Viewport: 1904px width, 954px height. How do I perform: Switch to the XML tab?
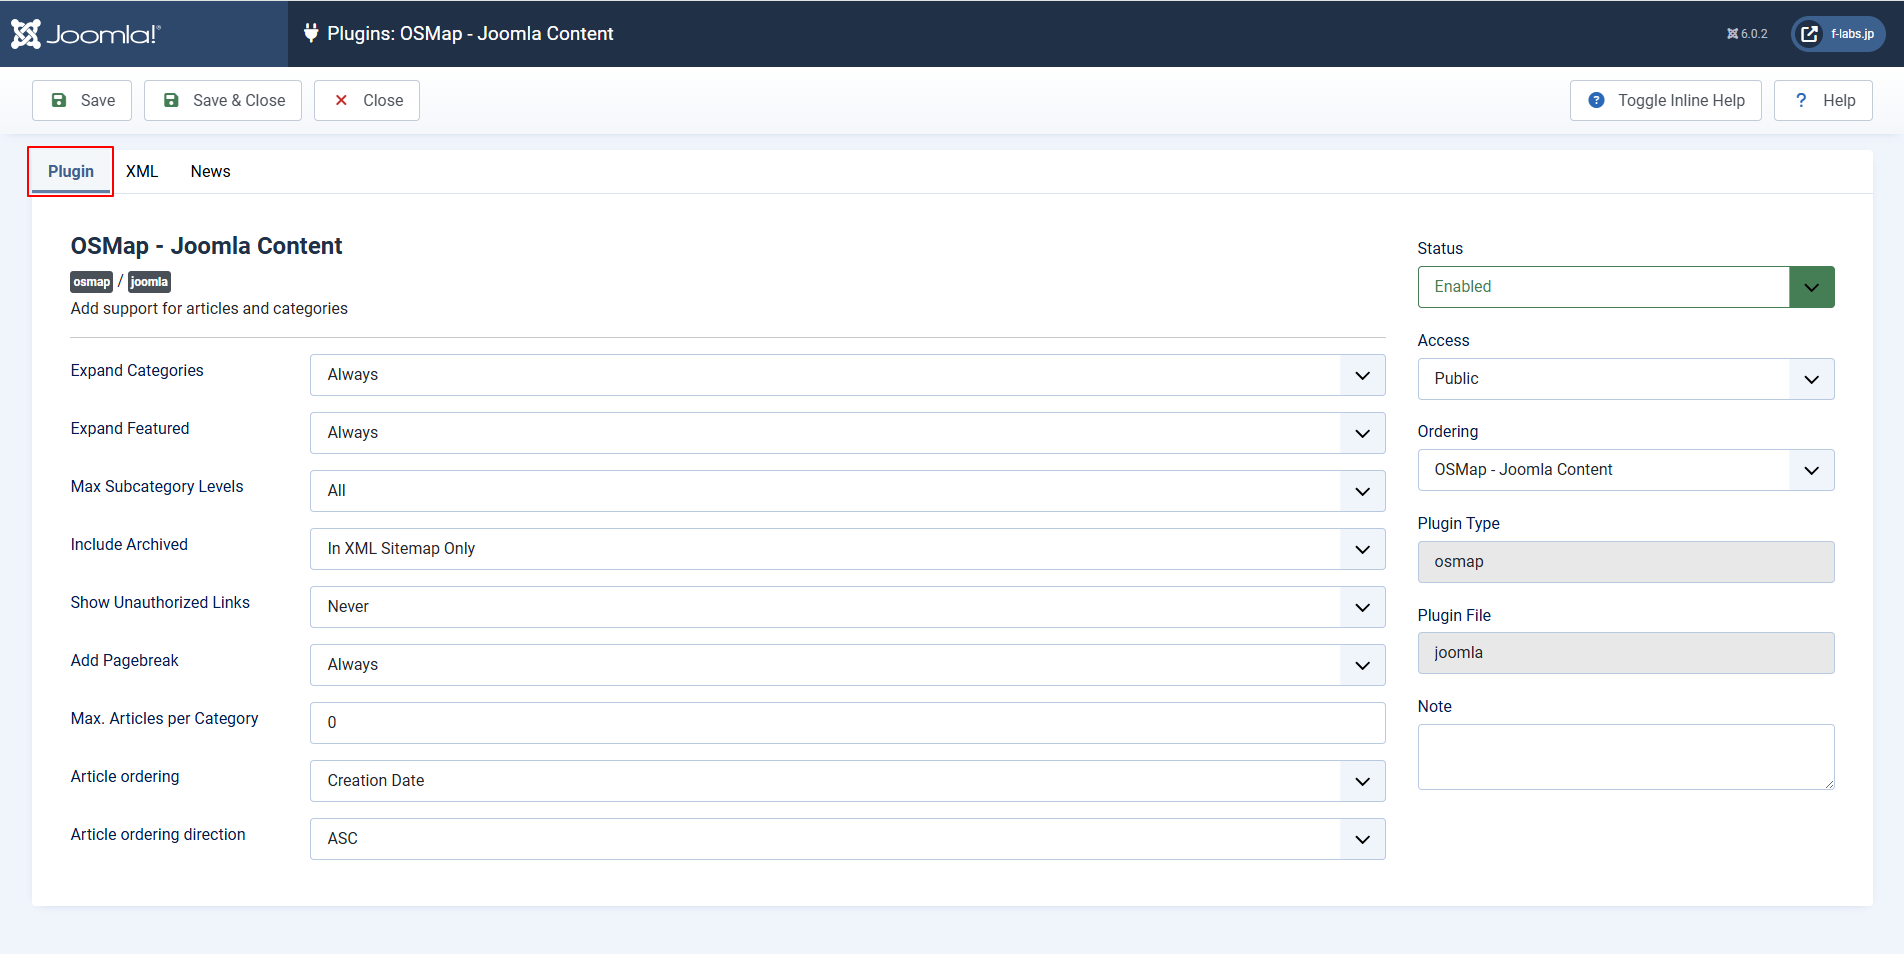[142, 171]
